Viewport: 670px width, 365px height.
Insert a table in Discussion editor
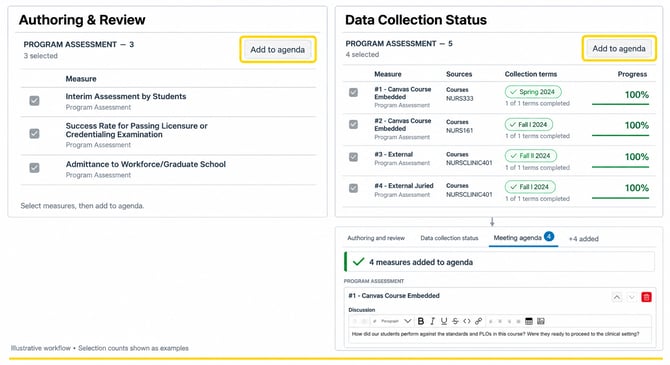tap(529, 321)
